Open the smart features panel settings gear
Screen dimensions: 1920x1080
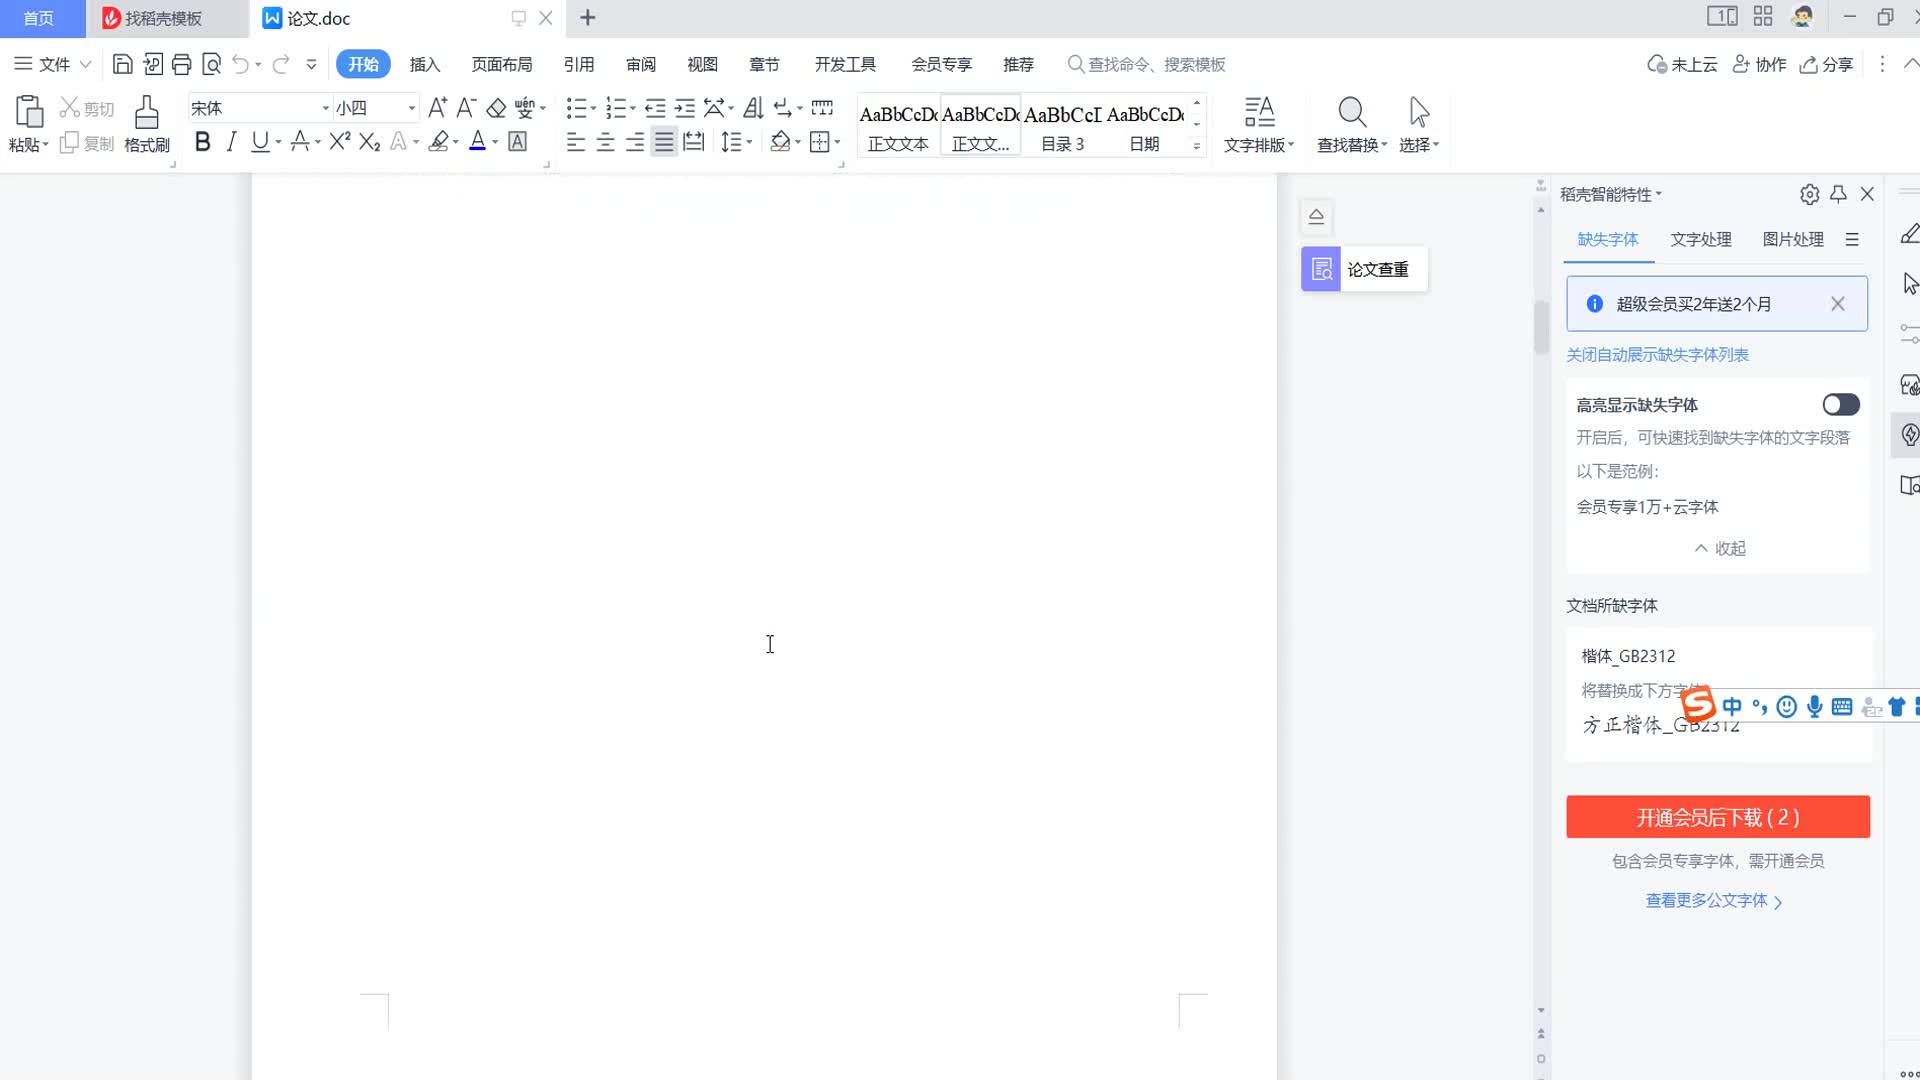pos(1809,195)
